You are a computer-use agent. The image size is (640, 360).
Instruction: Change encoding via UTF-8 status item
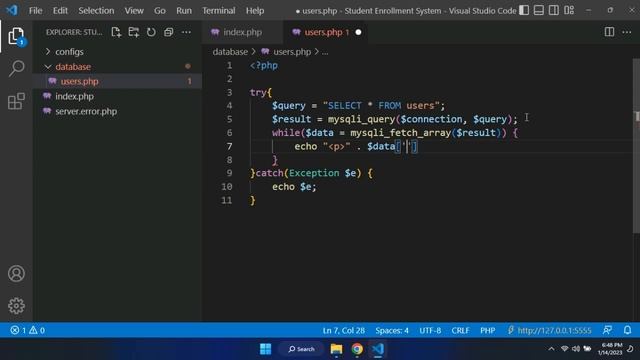click(x=430, y=330)
